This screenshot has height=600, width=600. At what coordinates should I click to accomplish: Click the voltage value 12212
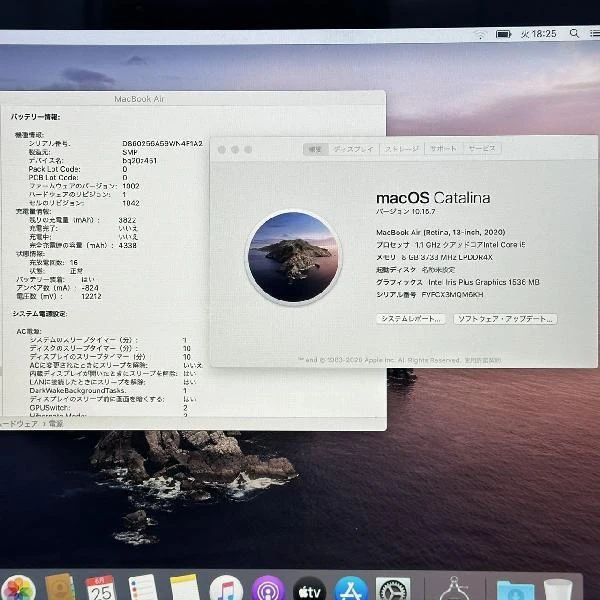(91, 296)
